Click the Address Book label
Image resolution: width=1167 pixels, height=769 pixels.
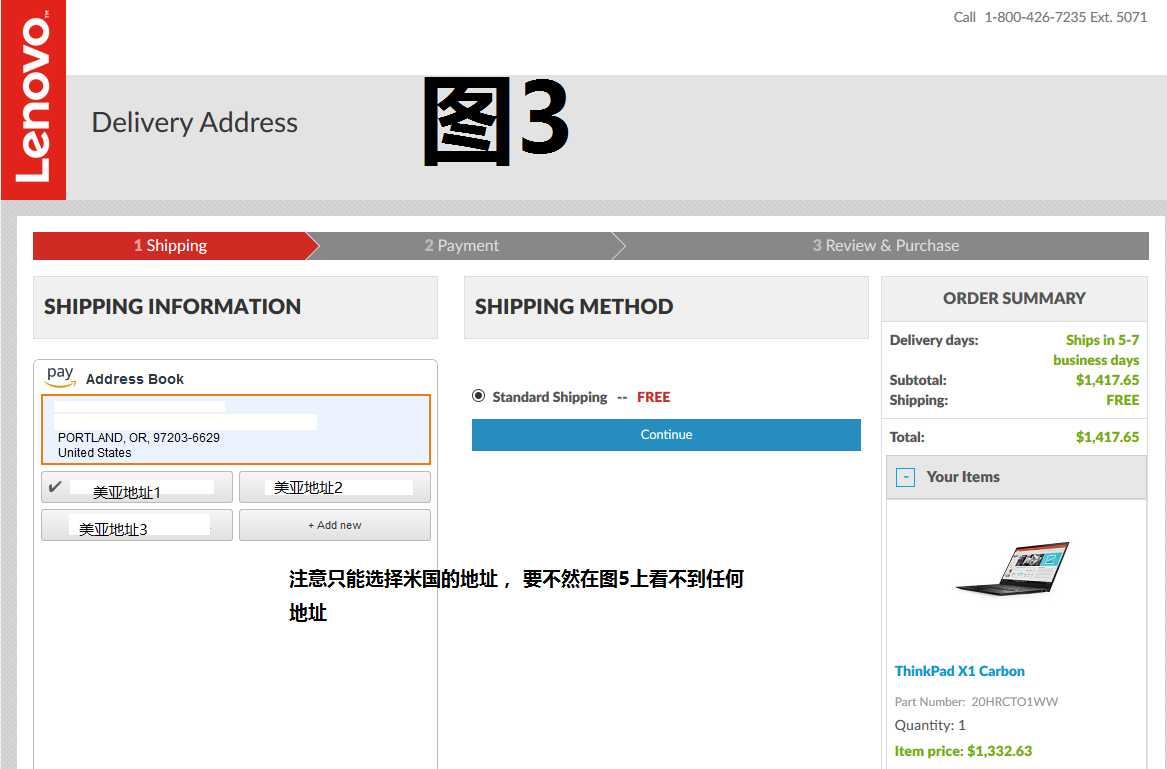tap(135, 379)
